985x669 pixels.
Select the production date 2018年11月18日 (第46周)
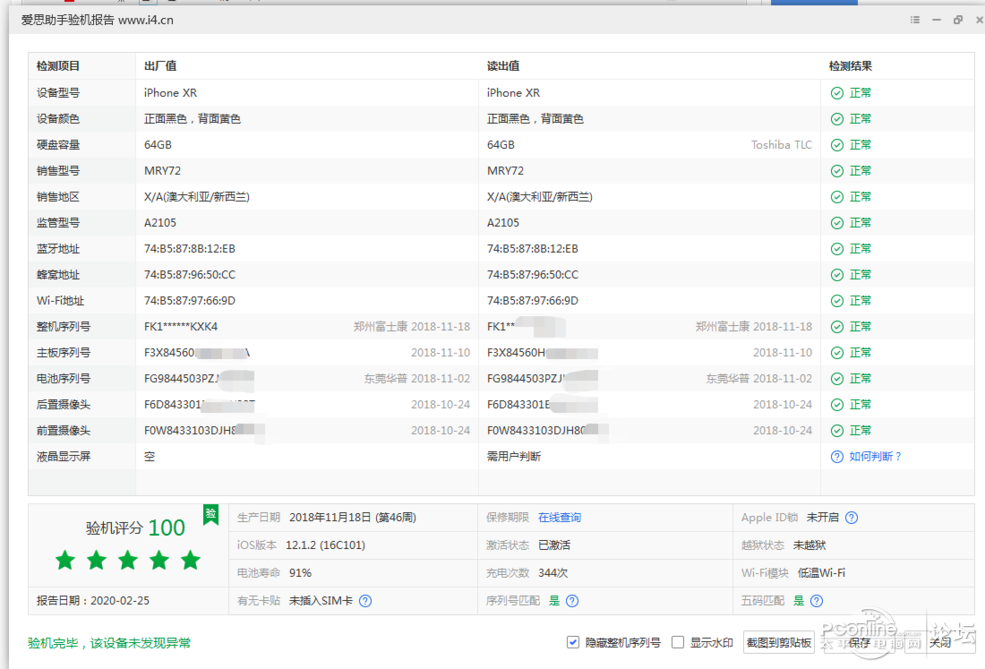point(352,518)
